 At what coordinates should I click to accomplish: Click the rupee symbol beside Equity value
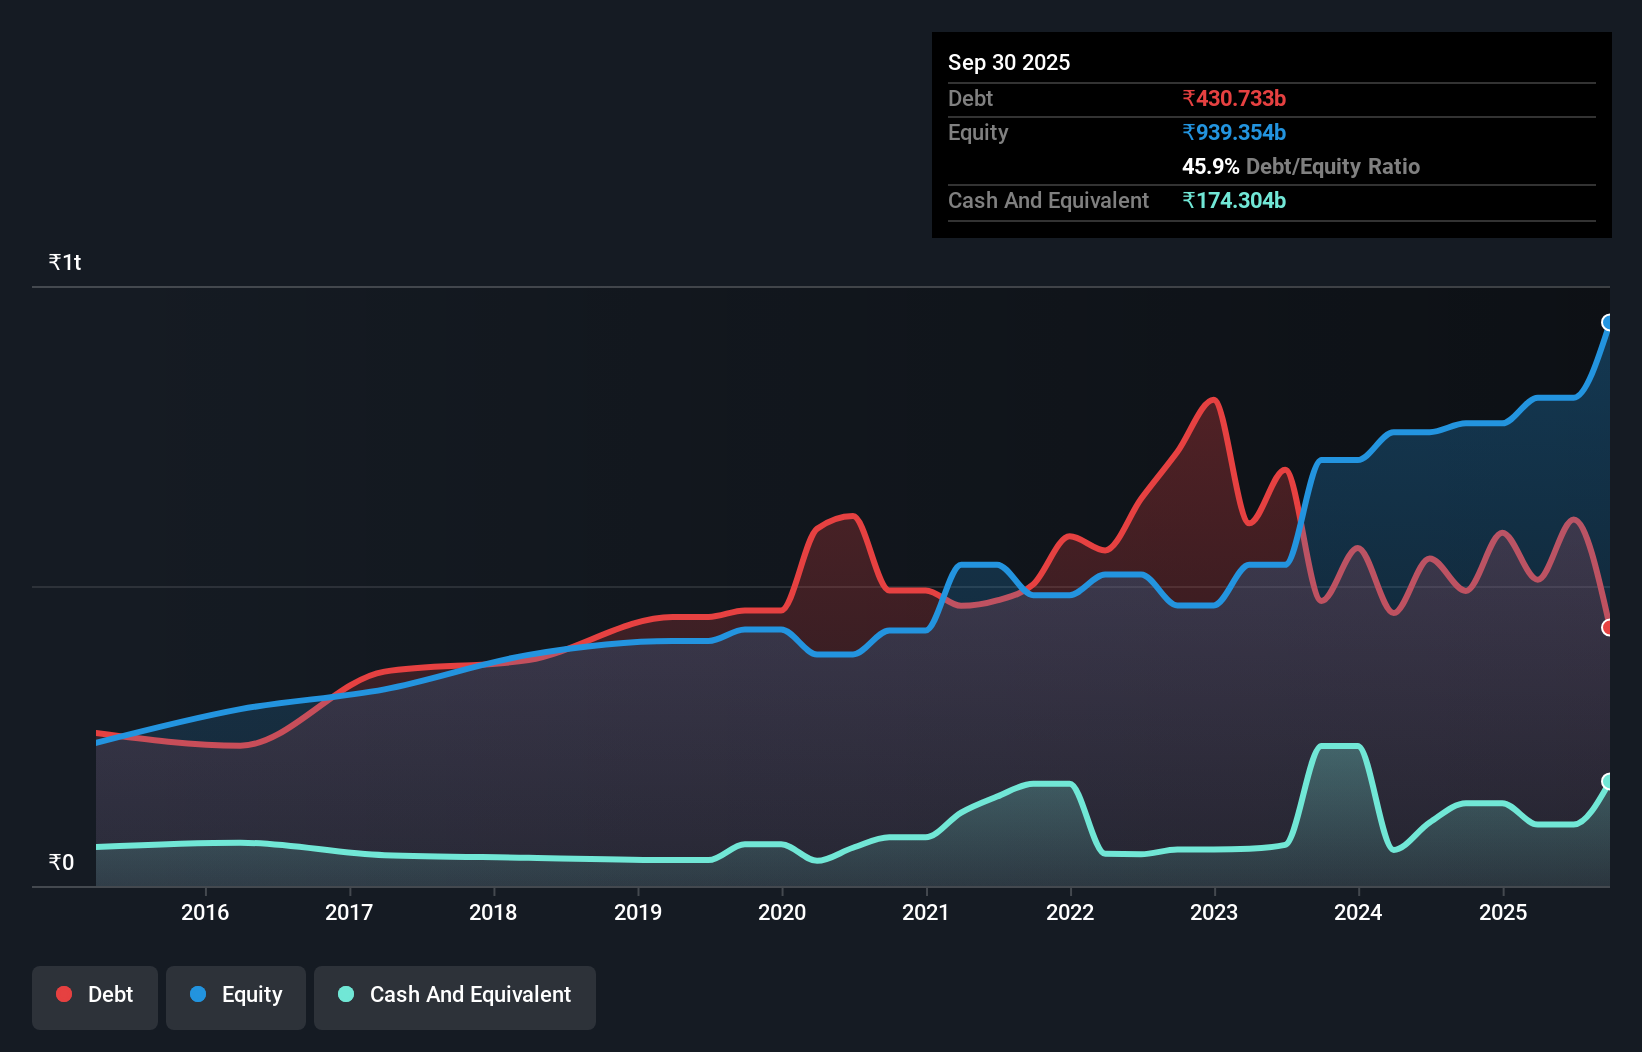(x=1189, y=132)
